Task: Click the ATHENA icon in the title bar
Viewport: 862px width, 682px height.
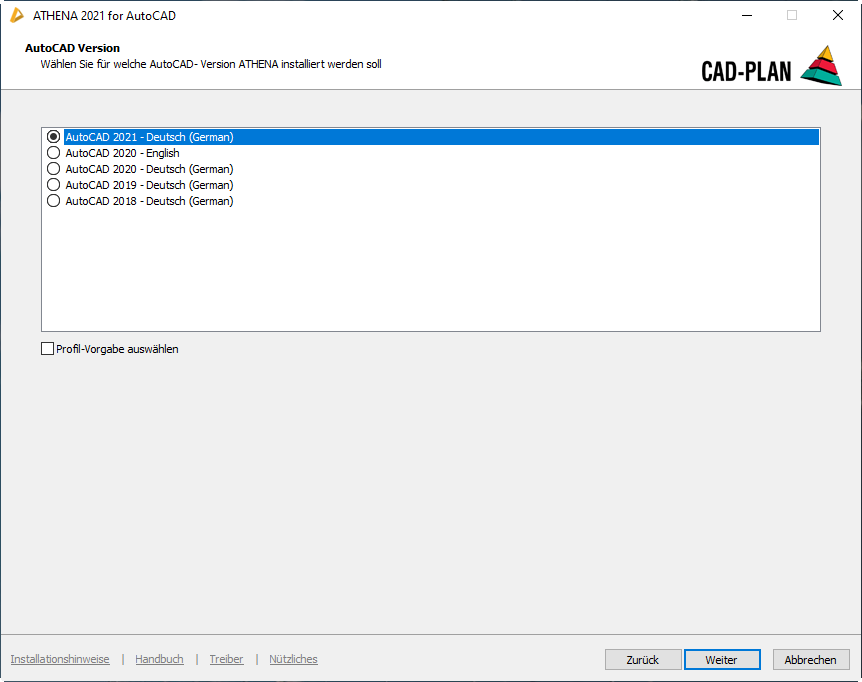Action: (17, 15)
